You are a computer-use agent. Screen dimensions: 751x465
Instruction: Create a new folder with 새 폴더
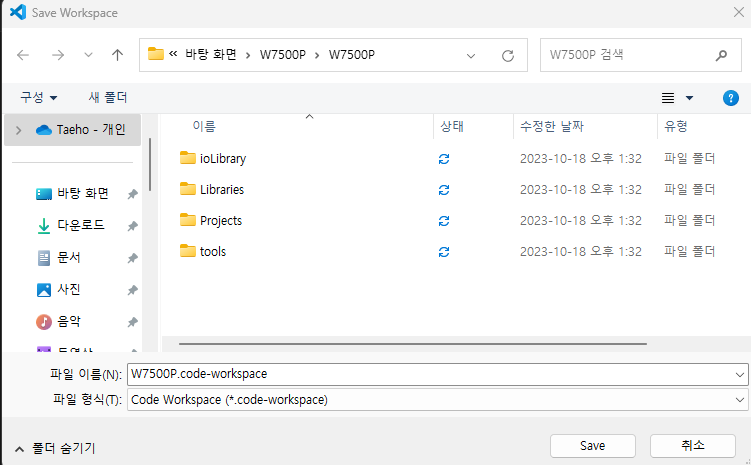click(108, 98)
